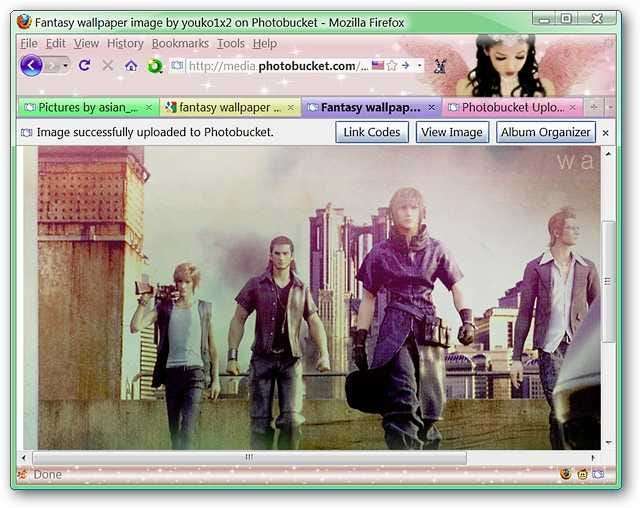
Task: Click the Fantasy wallpaper image
Action: 319,298
